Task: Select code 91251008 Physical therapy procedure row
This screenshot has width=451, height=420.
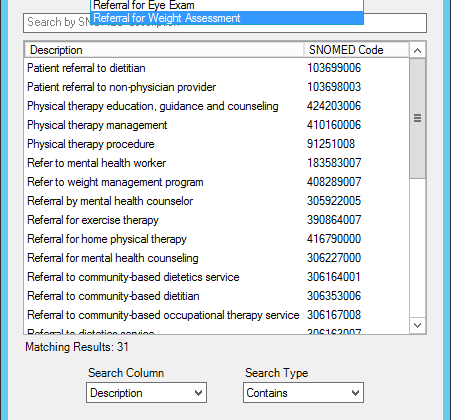Action: 217,144
